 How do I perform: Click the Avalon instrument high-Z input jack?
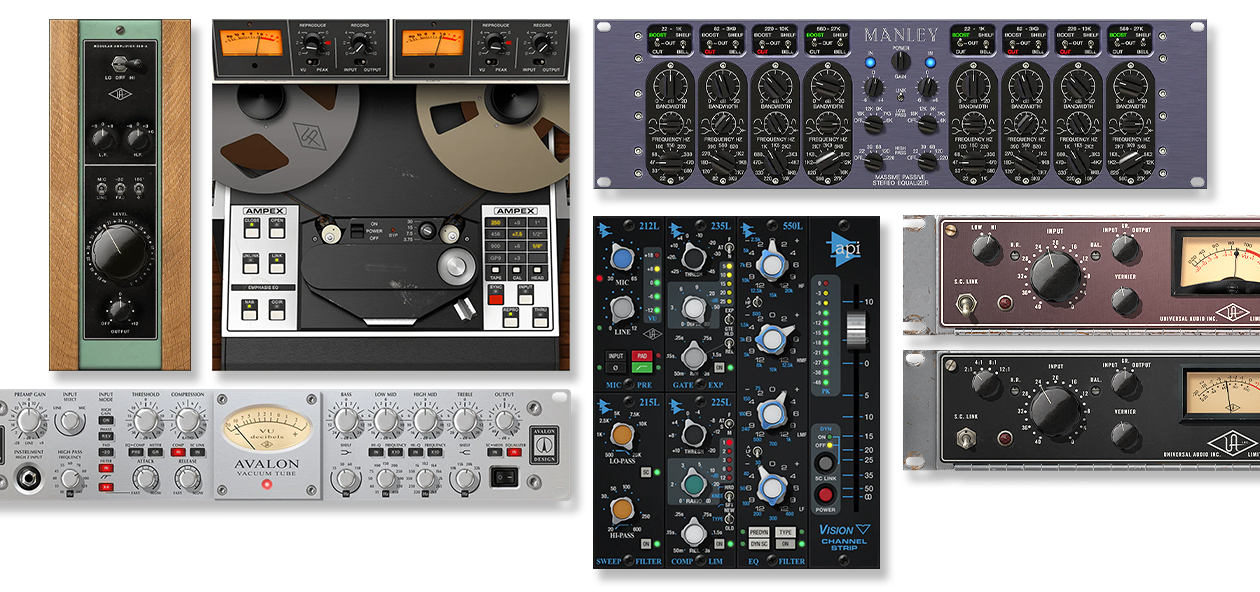[x=27, y=478]
